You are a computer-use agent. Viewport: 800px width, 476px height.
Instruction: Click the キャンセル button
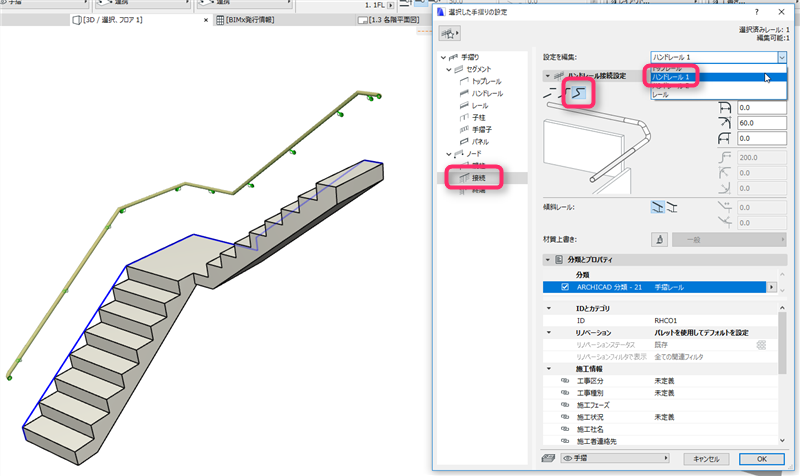tap(706, 459)
